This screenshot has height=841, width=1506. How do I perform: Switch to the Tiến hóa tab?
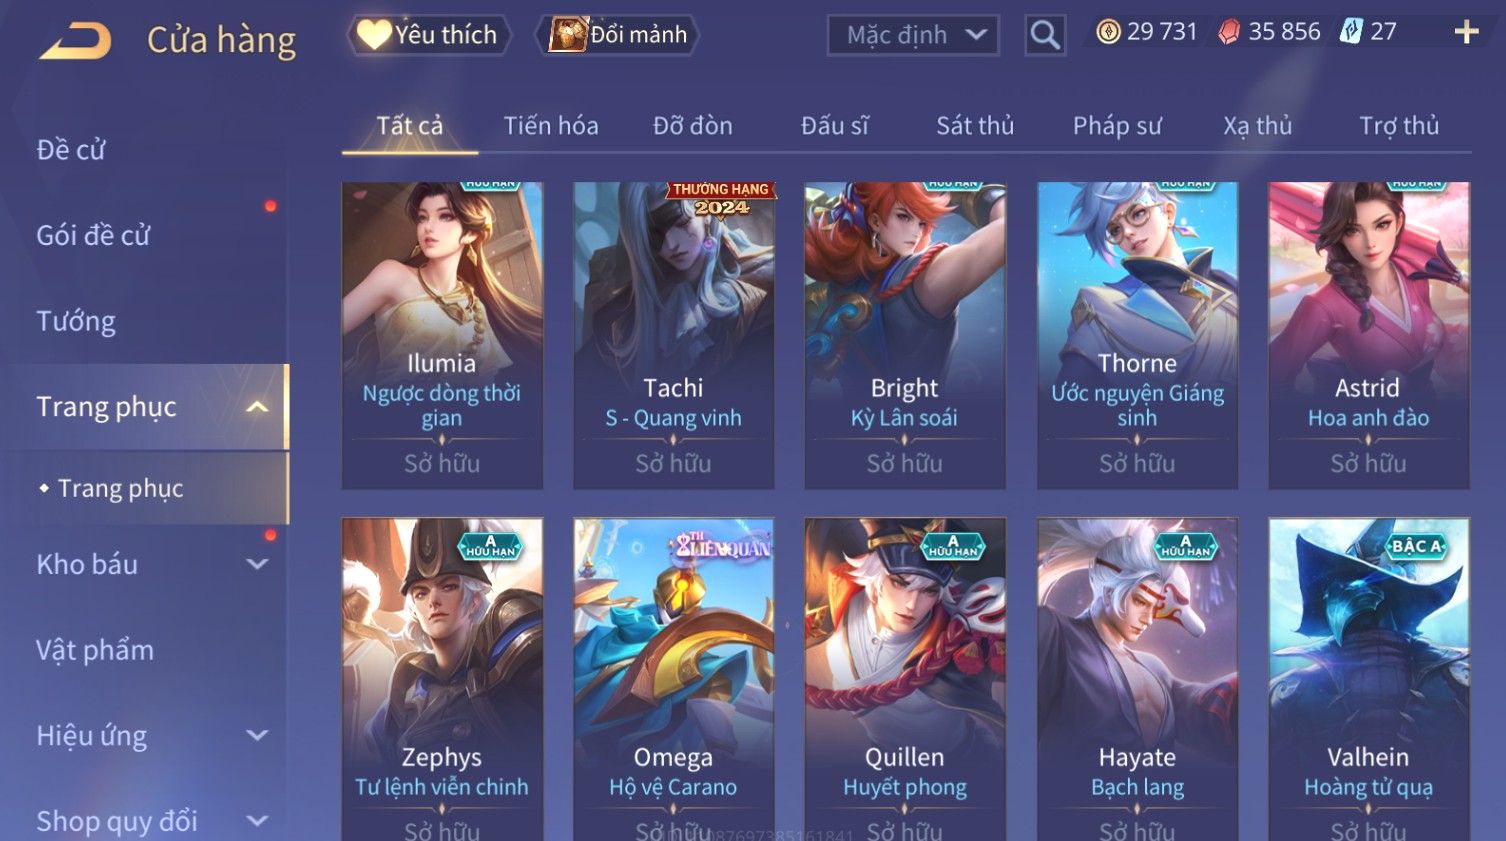pos(551,126)
